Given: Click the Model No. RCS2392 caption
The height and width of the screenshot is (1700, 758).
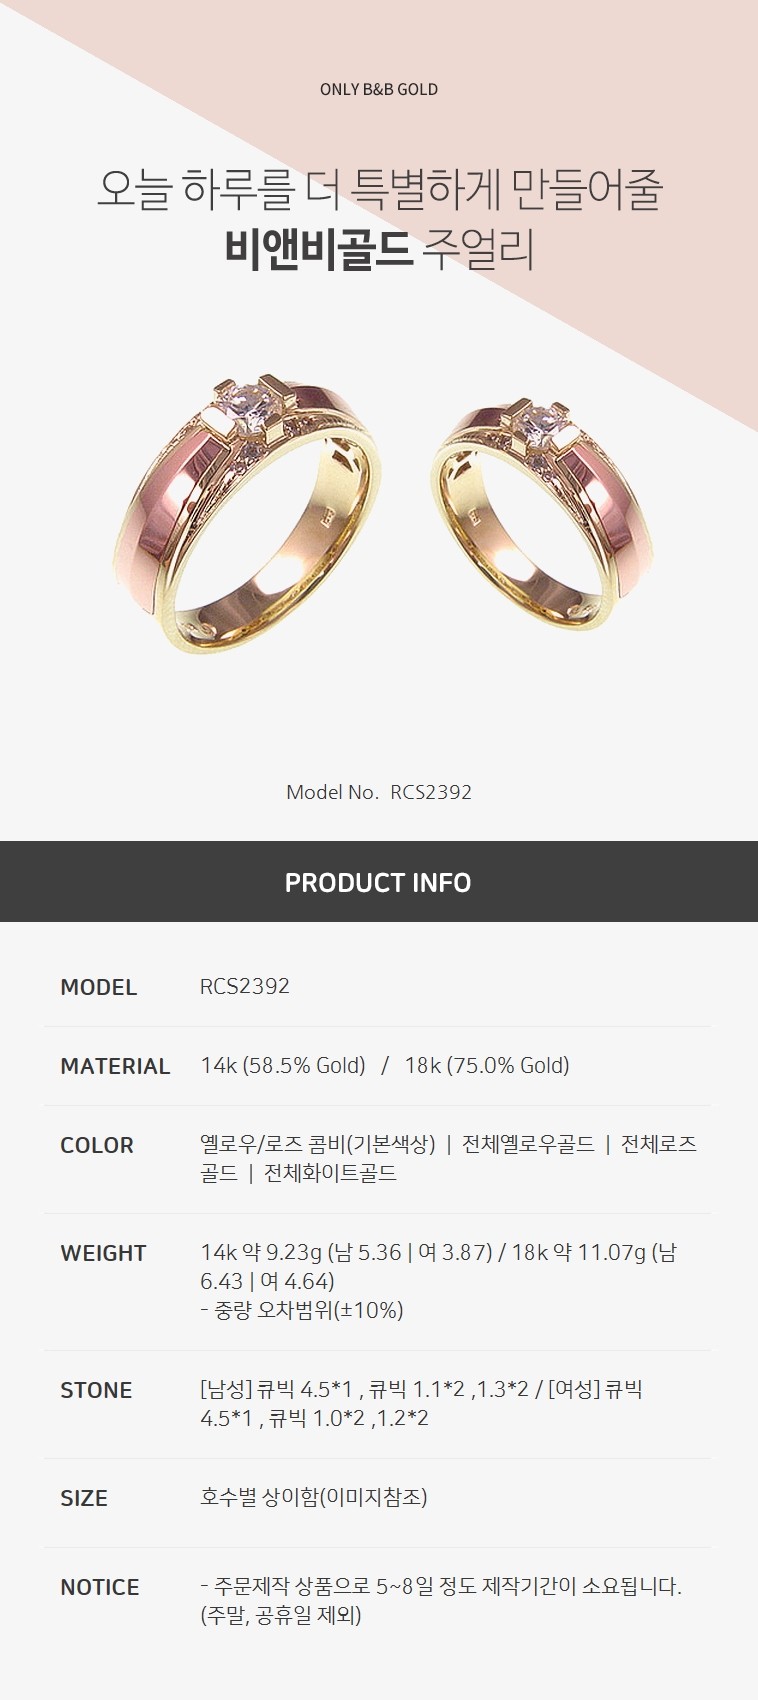Looking at the screenshot, I should click(x=379, y=792).
